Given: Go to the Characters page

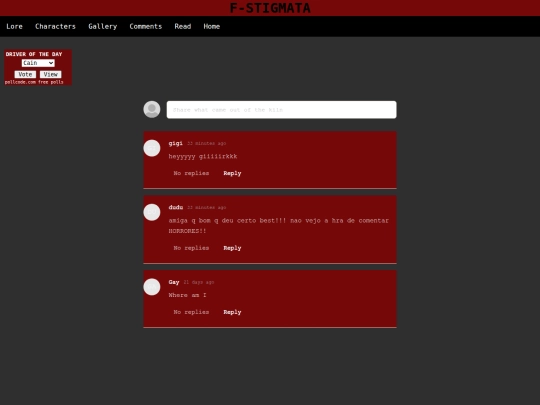Looking at the screenshot, I should 55,27.
